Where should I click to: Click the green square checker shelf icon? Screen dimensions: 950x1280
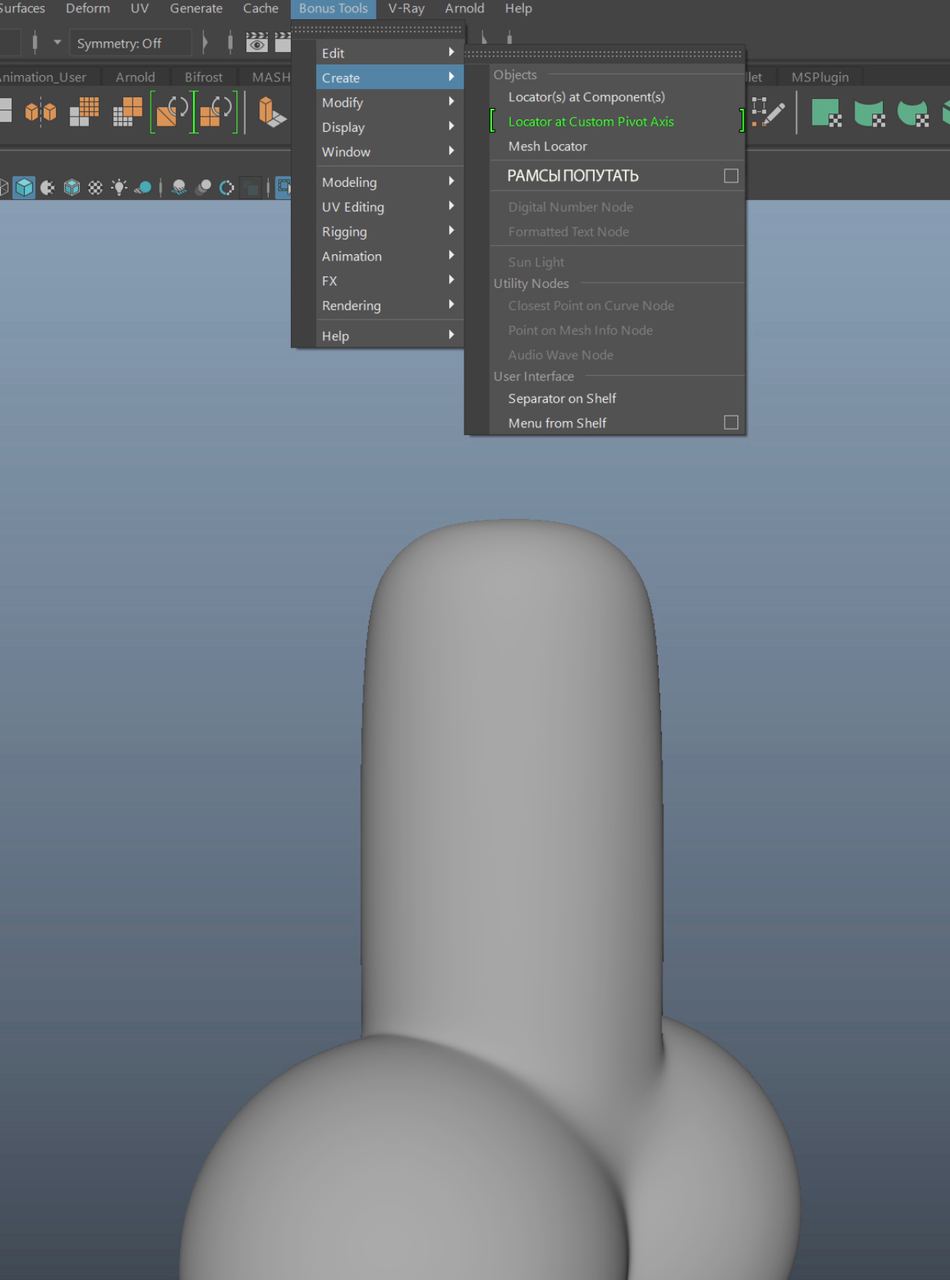click(x=826, y=112)
